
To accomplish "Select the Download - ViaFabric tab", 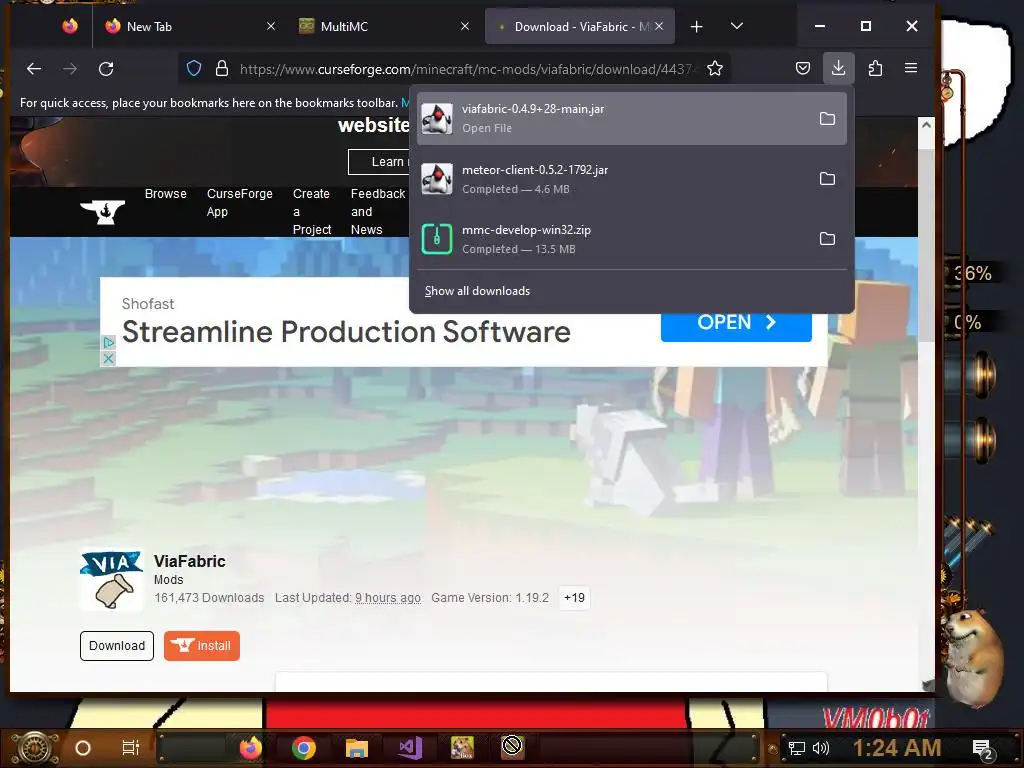I will 579,26.
